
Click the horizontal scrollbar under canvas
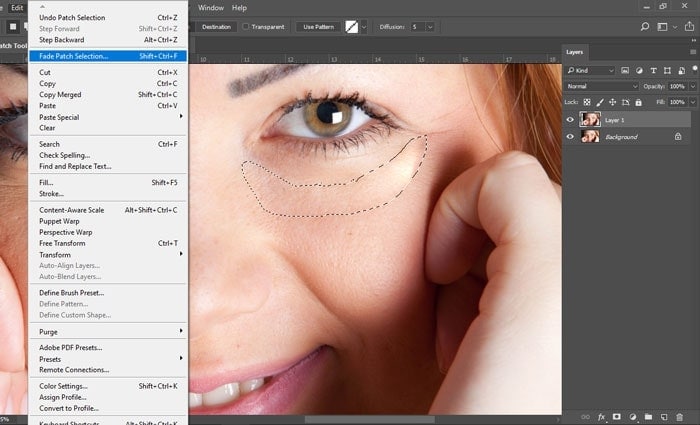click(370, 420)
